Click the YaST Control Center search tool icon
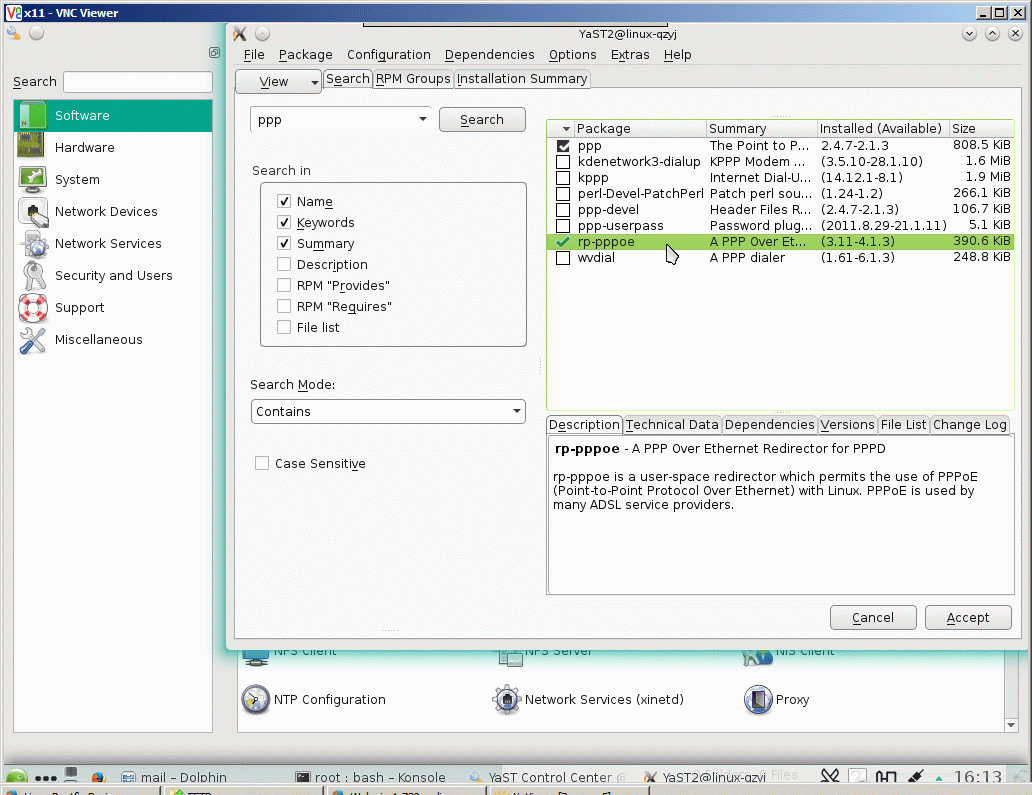1032x795 pixels. (14, 33)
